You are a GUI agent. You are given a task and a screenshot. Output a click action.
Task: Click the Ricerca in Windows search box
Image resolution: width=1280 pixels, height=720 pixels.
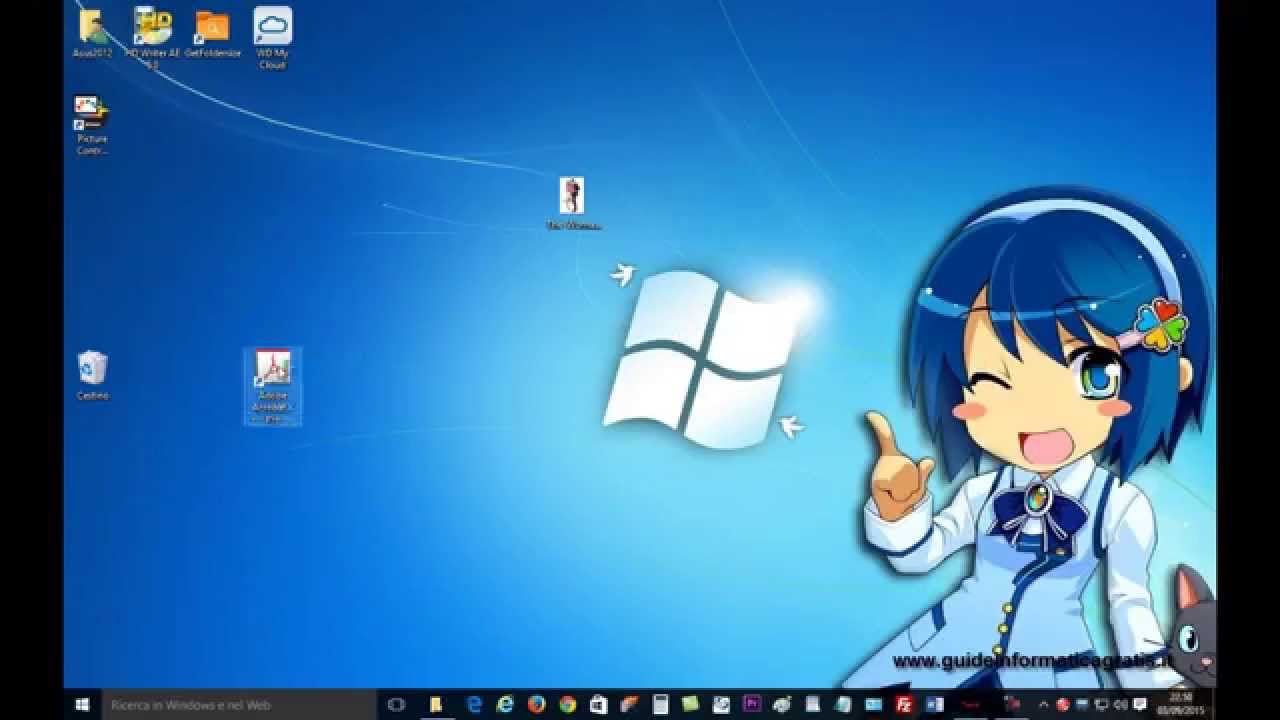click(x=239, y=705)
